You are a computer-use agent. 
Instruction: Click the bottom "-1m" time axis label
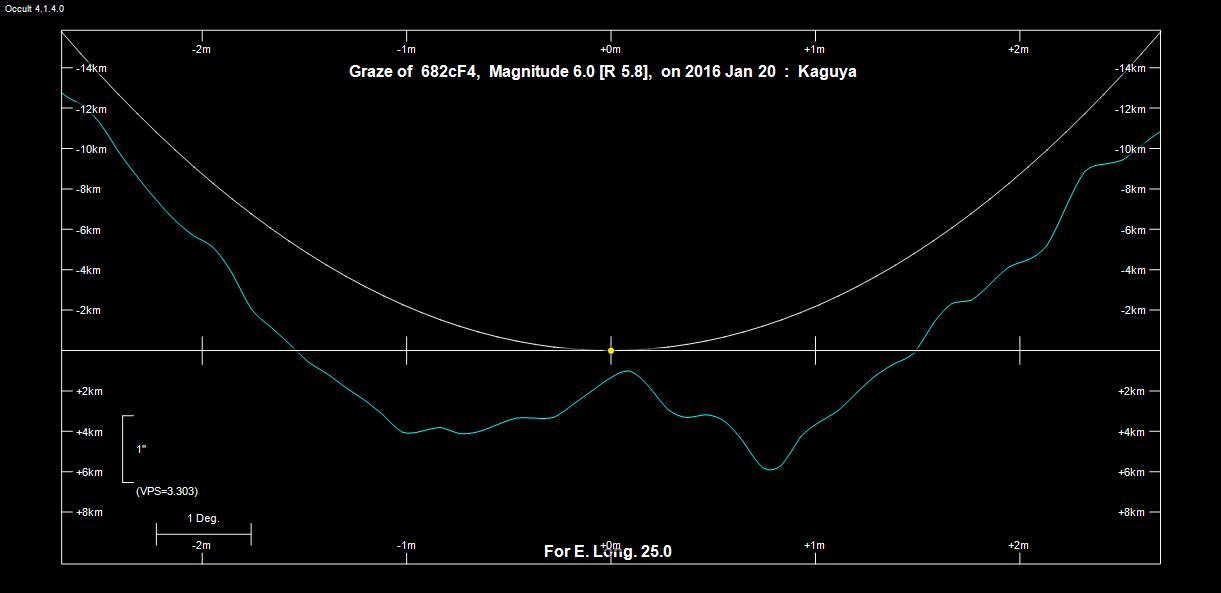[x=406, y=545]
